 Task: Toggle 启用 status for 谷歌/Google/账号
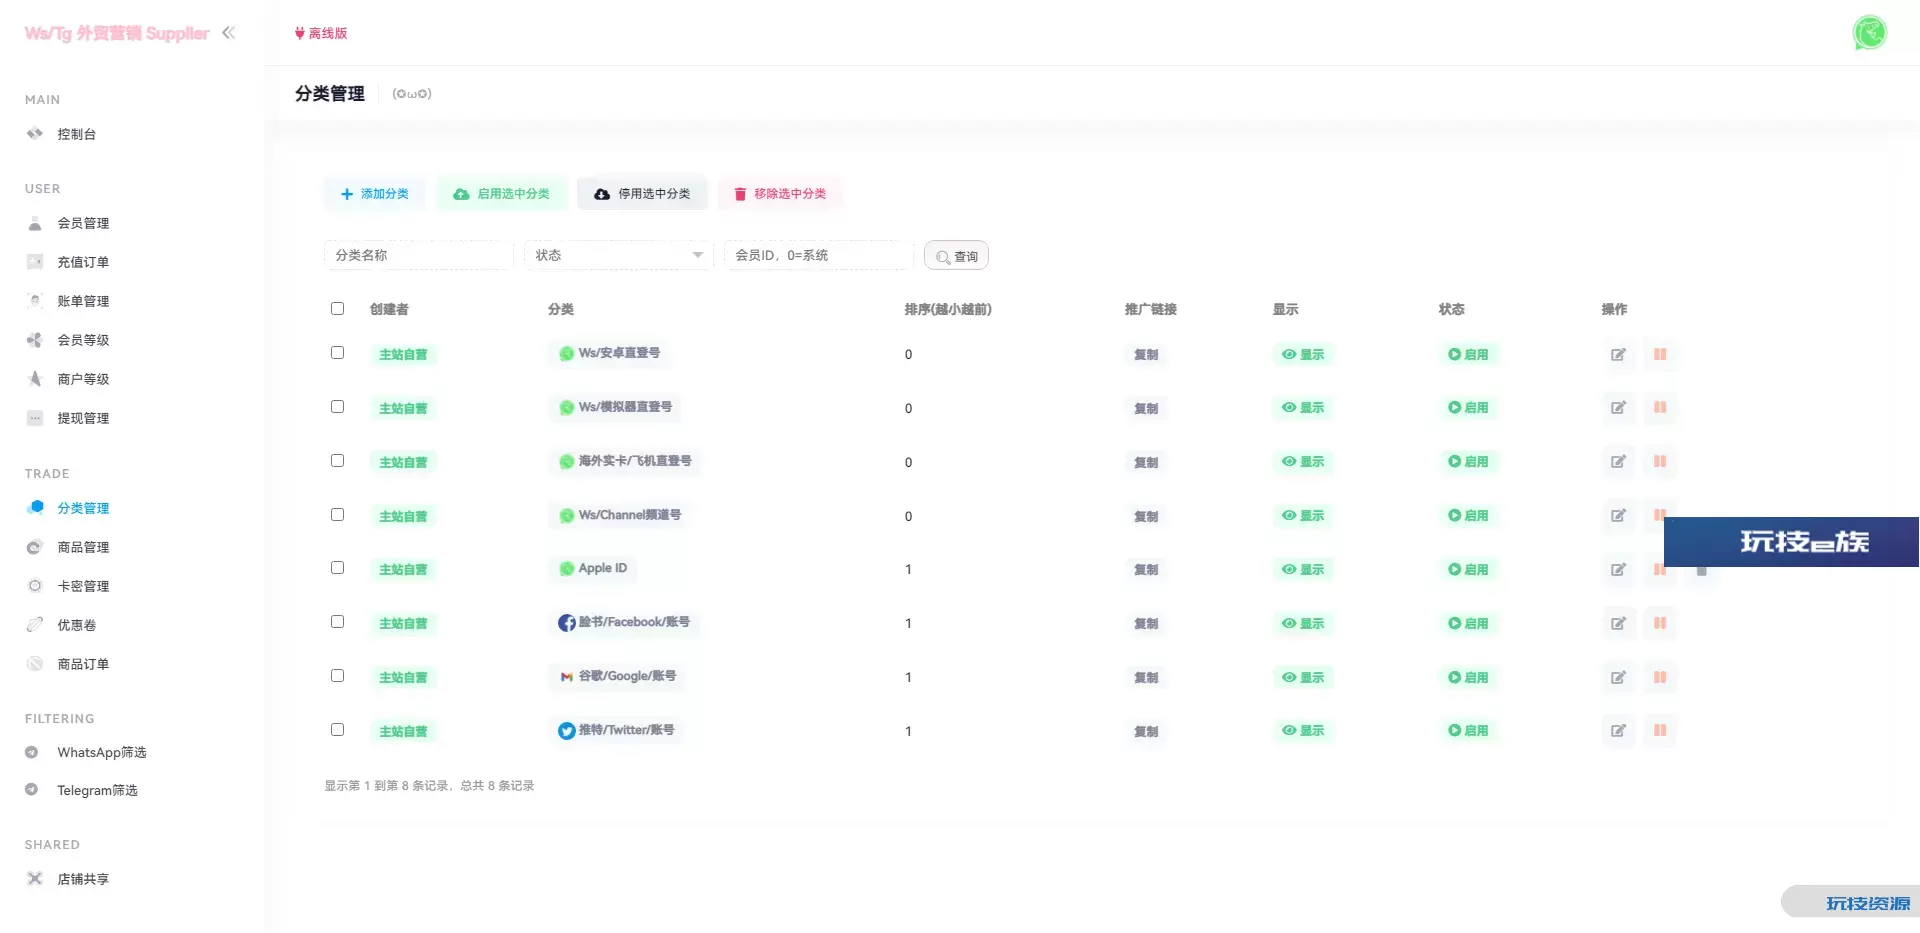pos(1468,678)
